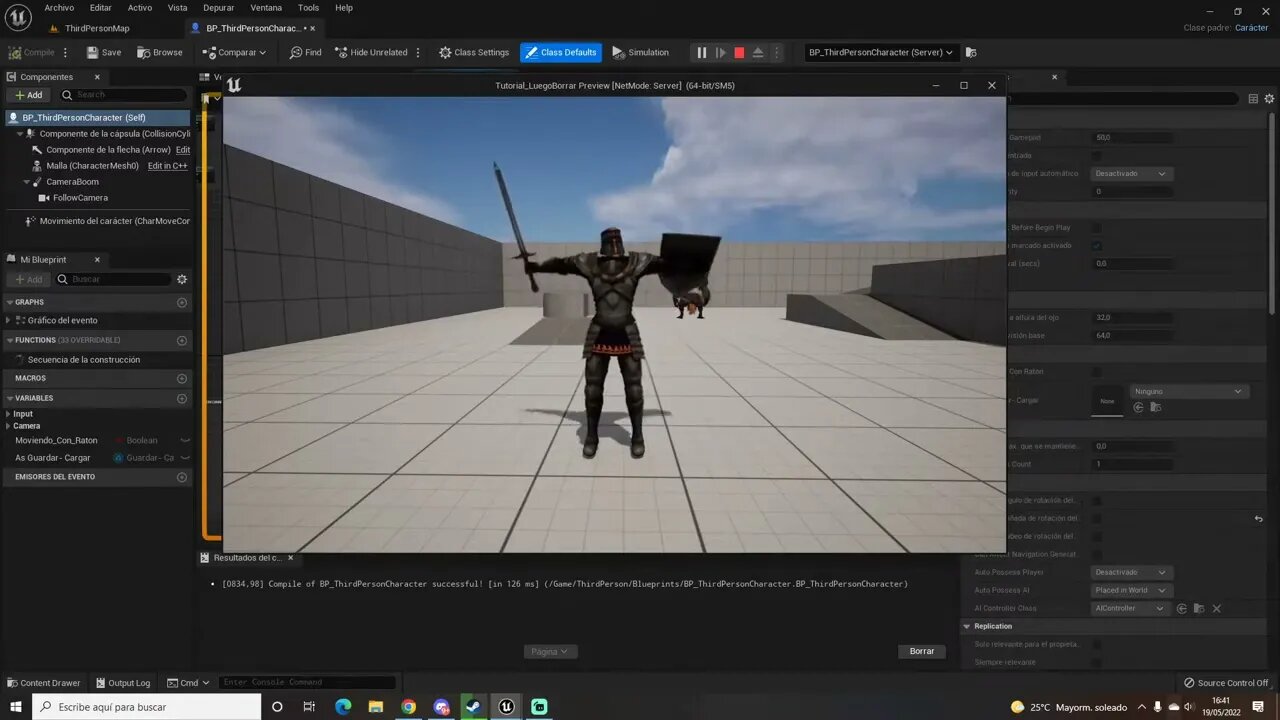
Task: Save the blueprint with the Save icon
Action: [103, 52]
